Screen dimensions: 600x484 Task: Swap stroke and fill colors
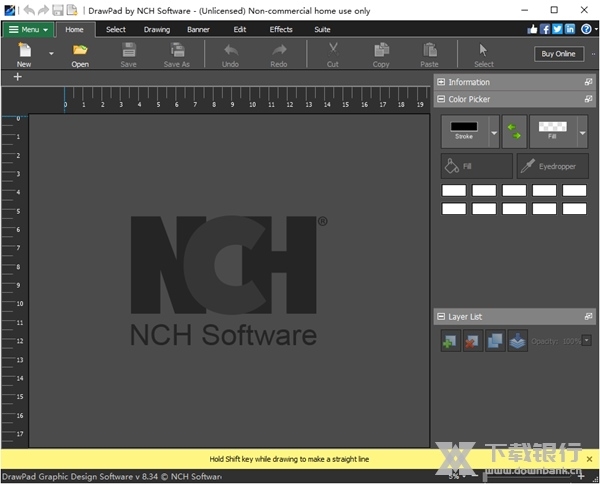(514, 132)
